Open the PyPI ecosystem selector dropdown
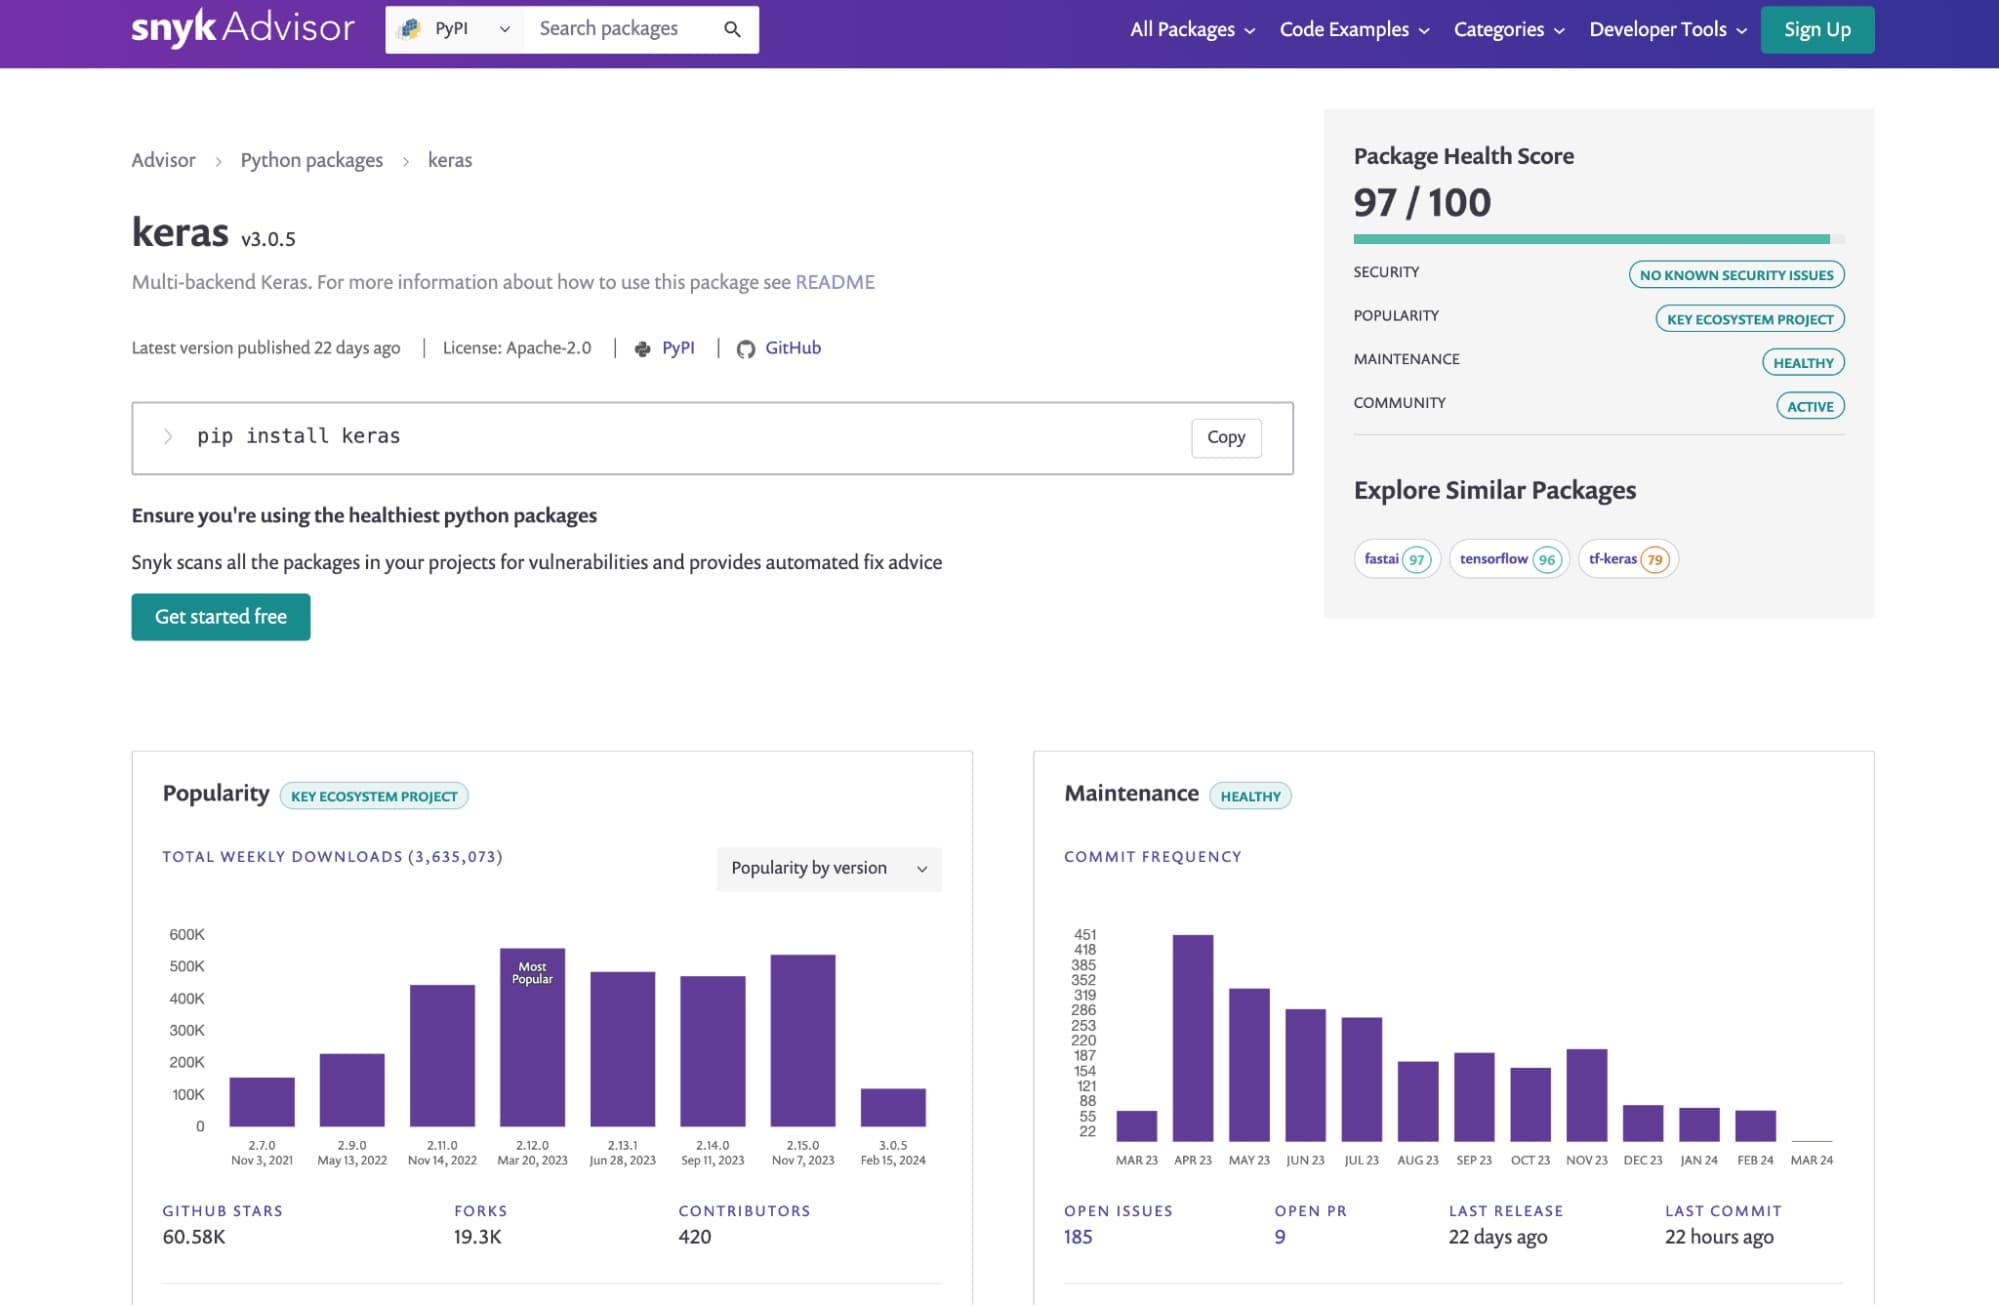The width and height of the screenshot is (1999, 1306). tap(455, 30)
